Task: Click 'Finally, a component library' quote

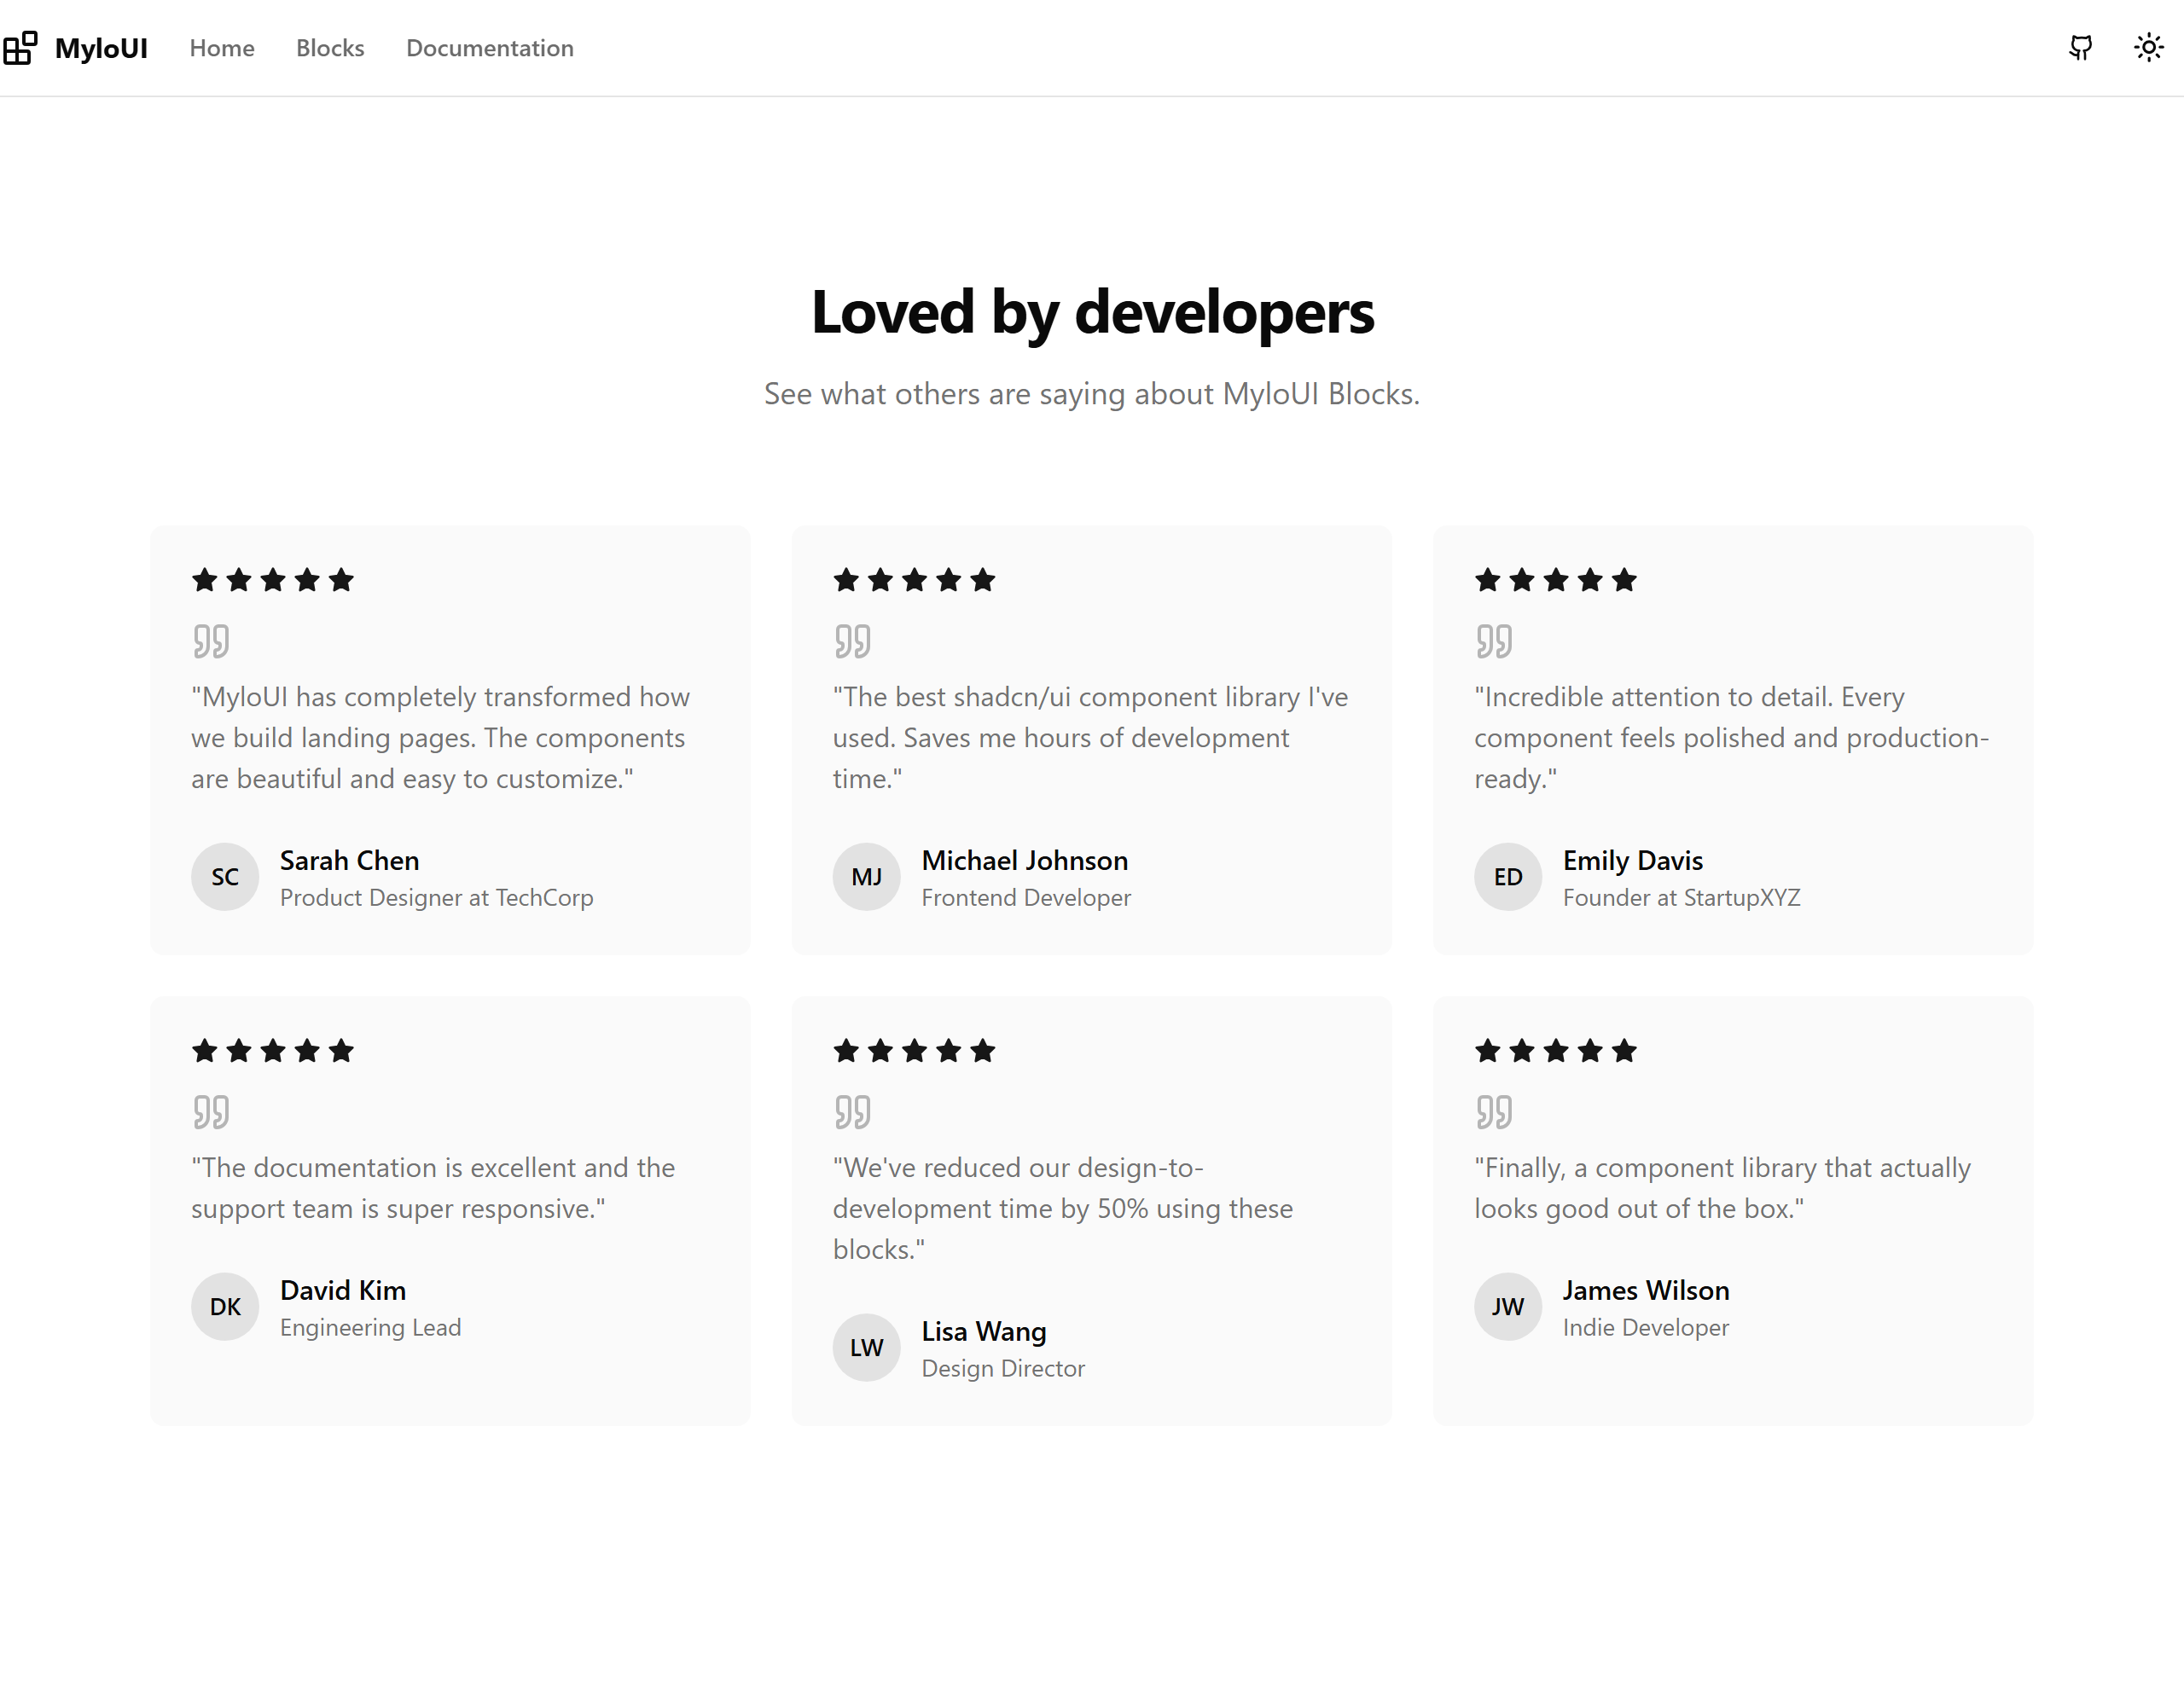Action: [x=1723, y=1188]
